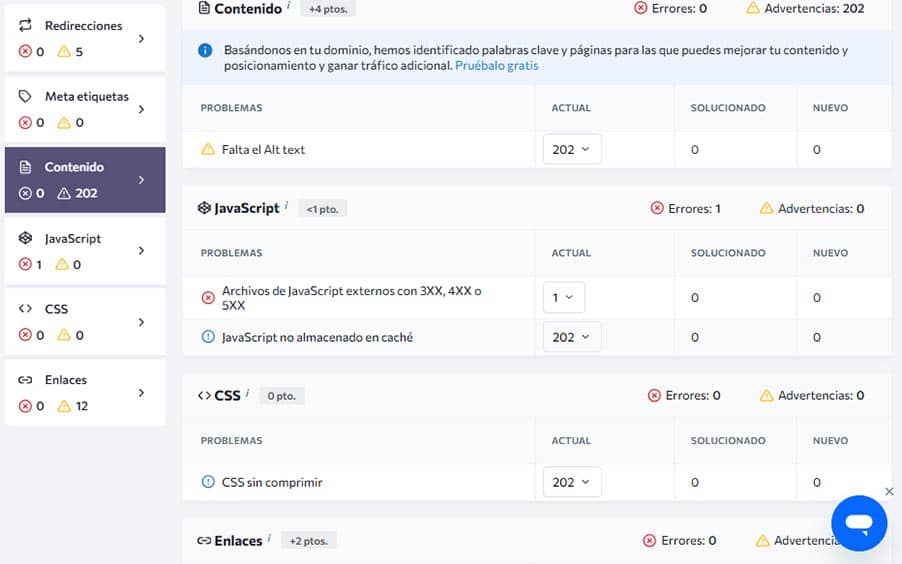Click the blue chat support bubble icon
The height and width of the screenshot is (564, 902).
(x=859, y=523)
